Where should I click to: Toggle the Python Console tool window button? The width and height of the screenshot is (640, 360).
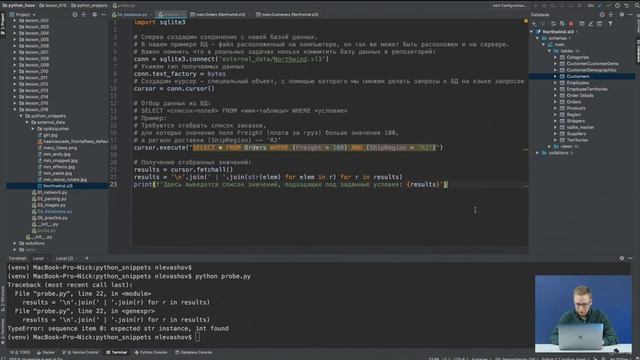(x=151, y=352)
